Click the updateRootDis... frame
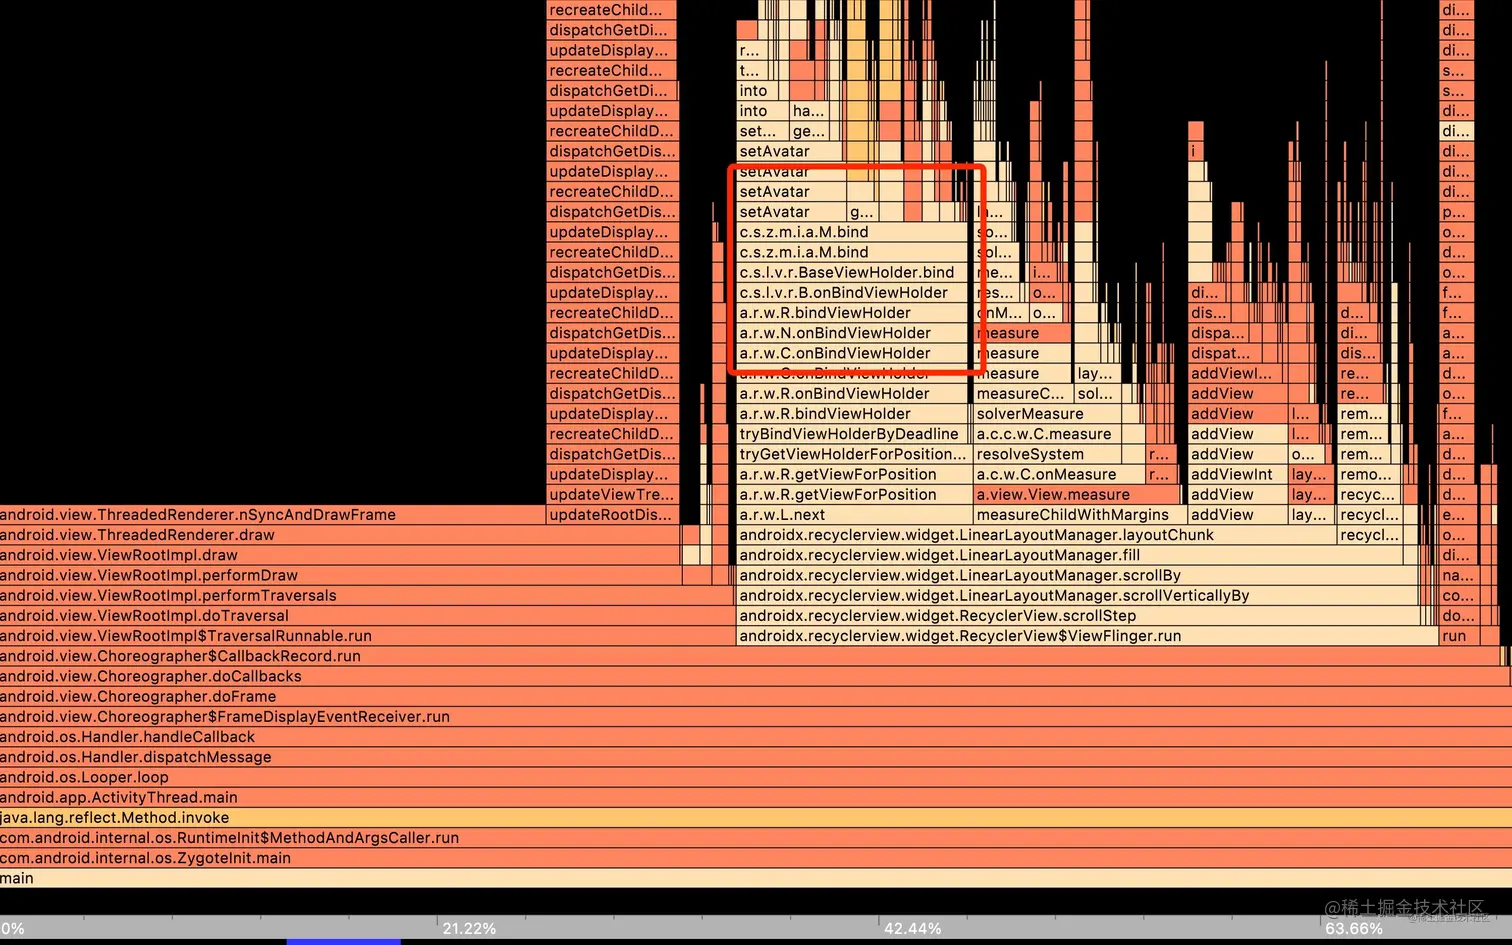 point(613,515)
